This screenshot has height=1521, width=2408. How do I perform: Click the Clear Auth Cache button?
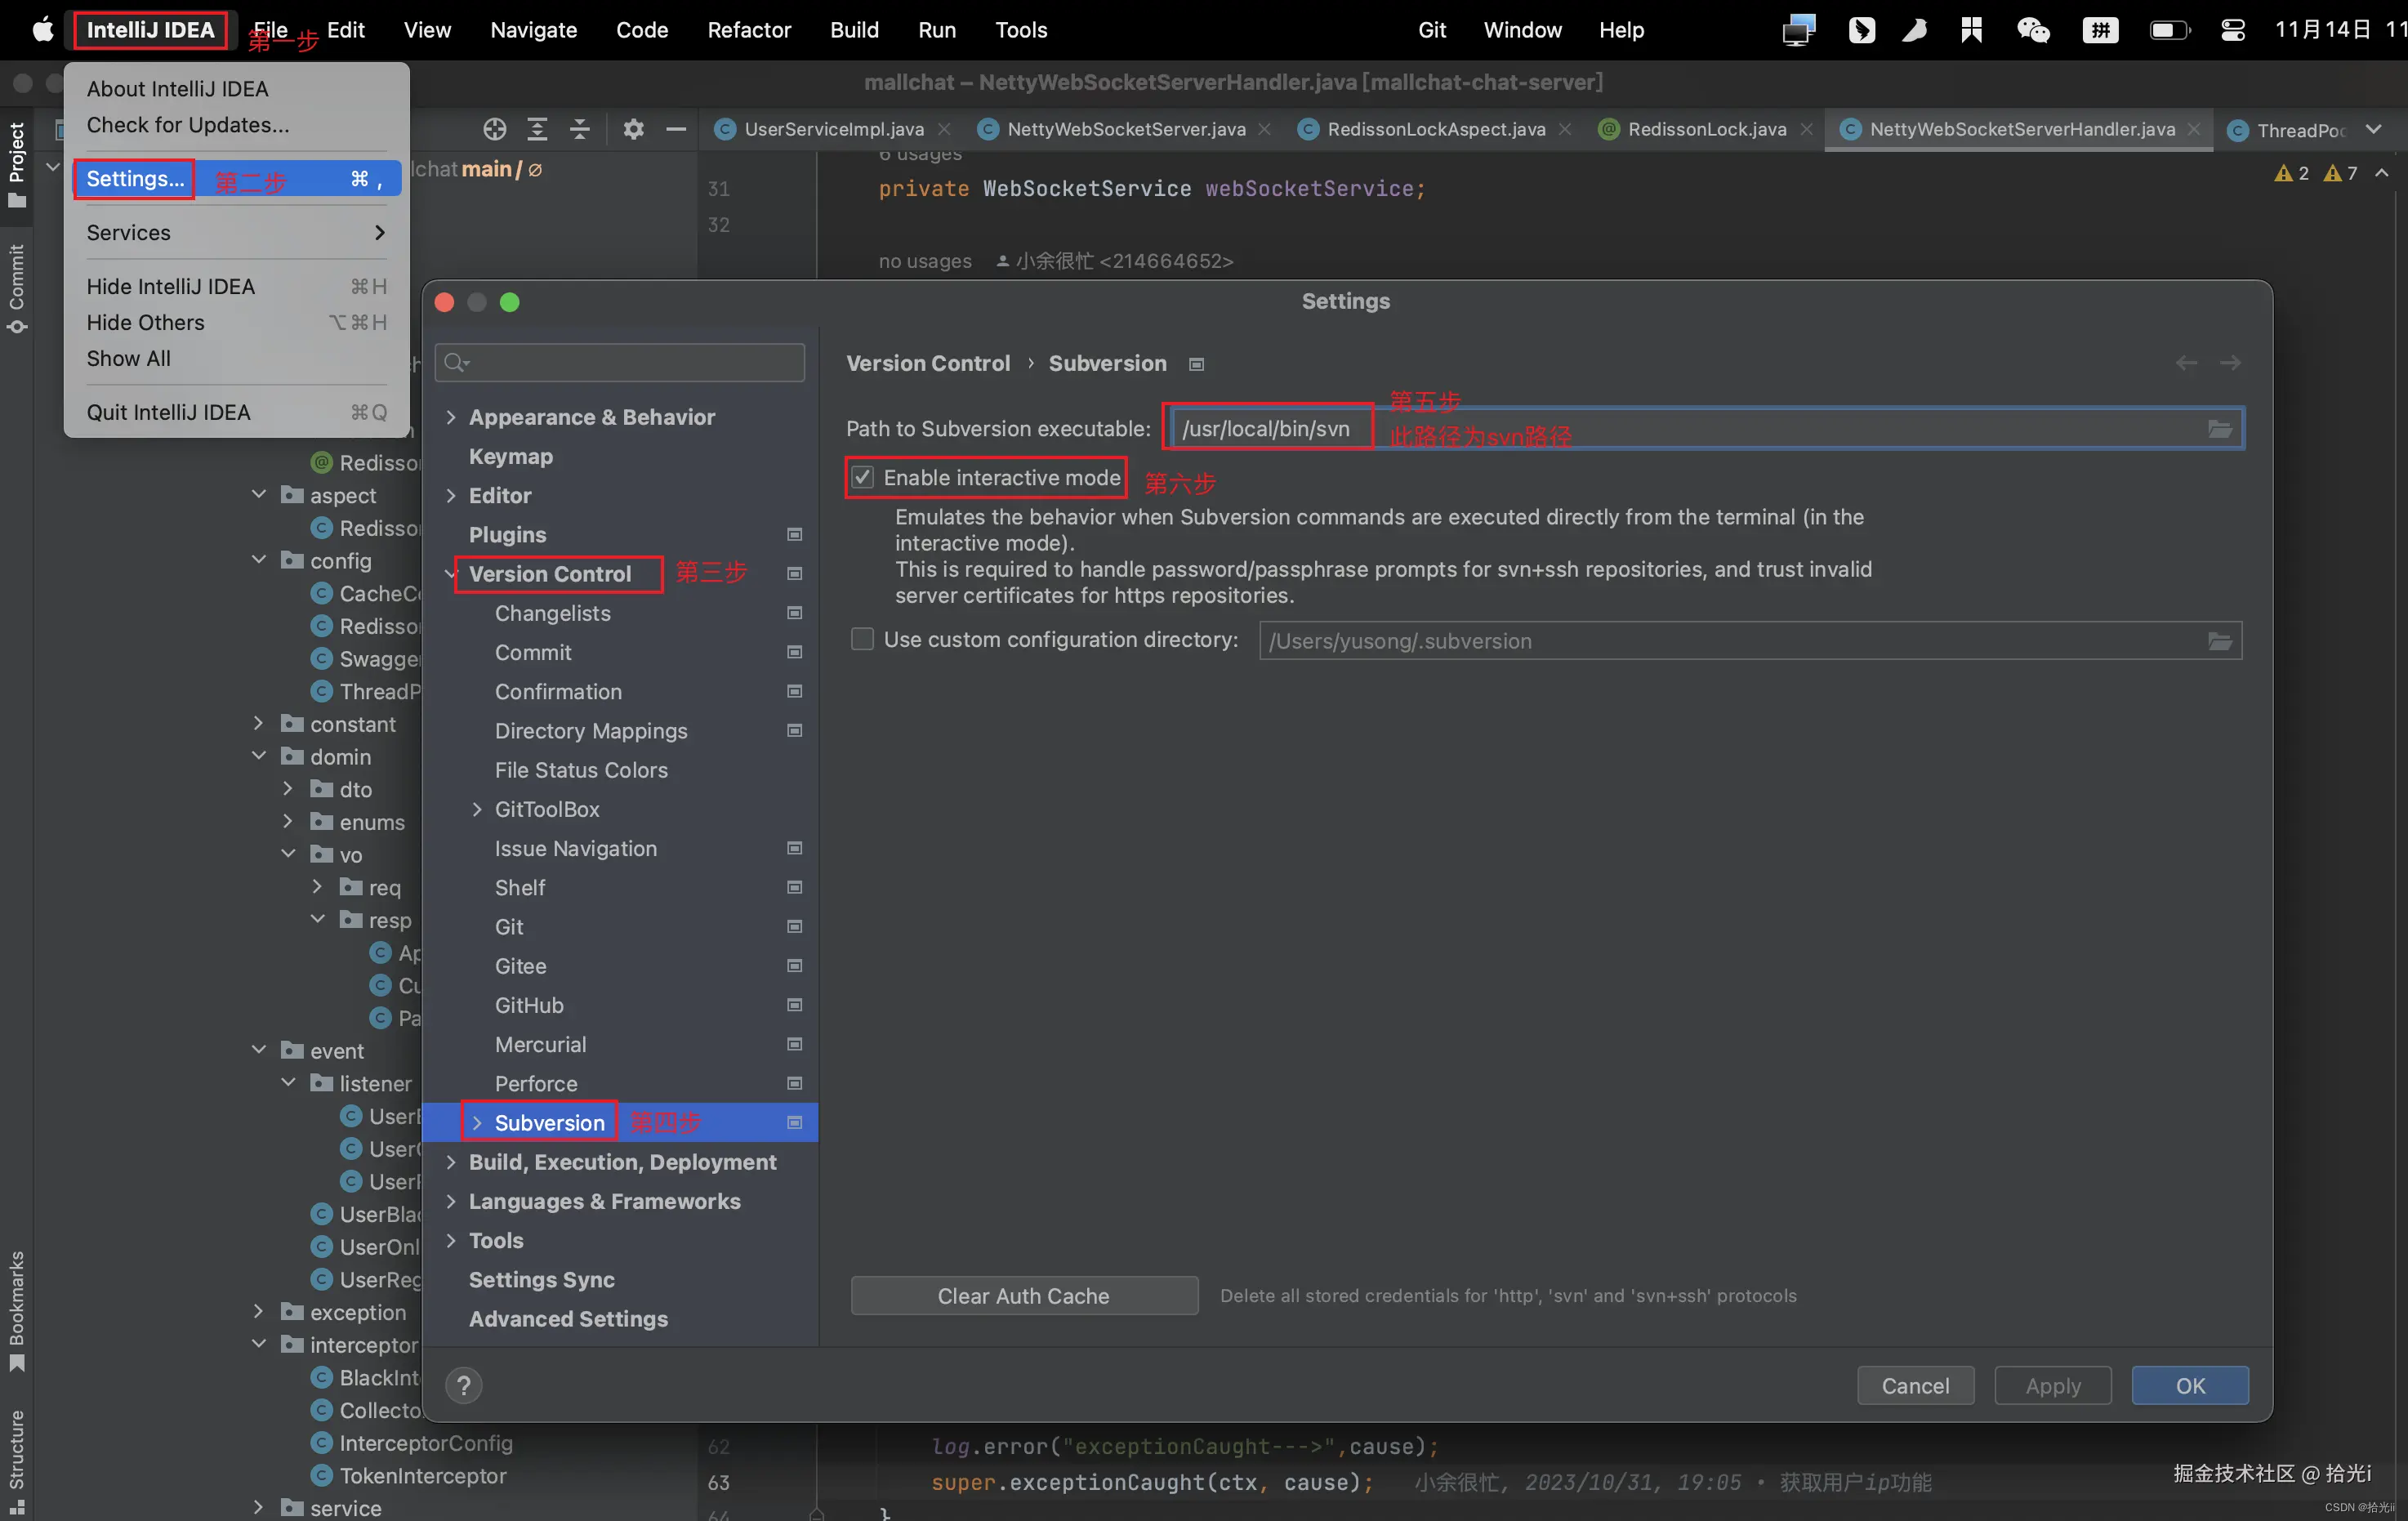1023,1296
